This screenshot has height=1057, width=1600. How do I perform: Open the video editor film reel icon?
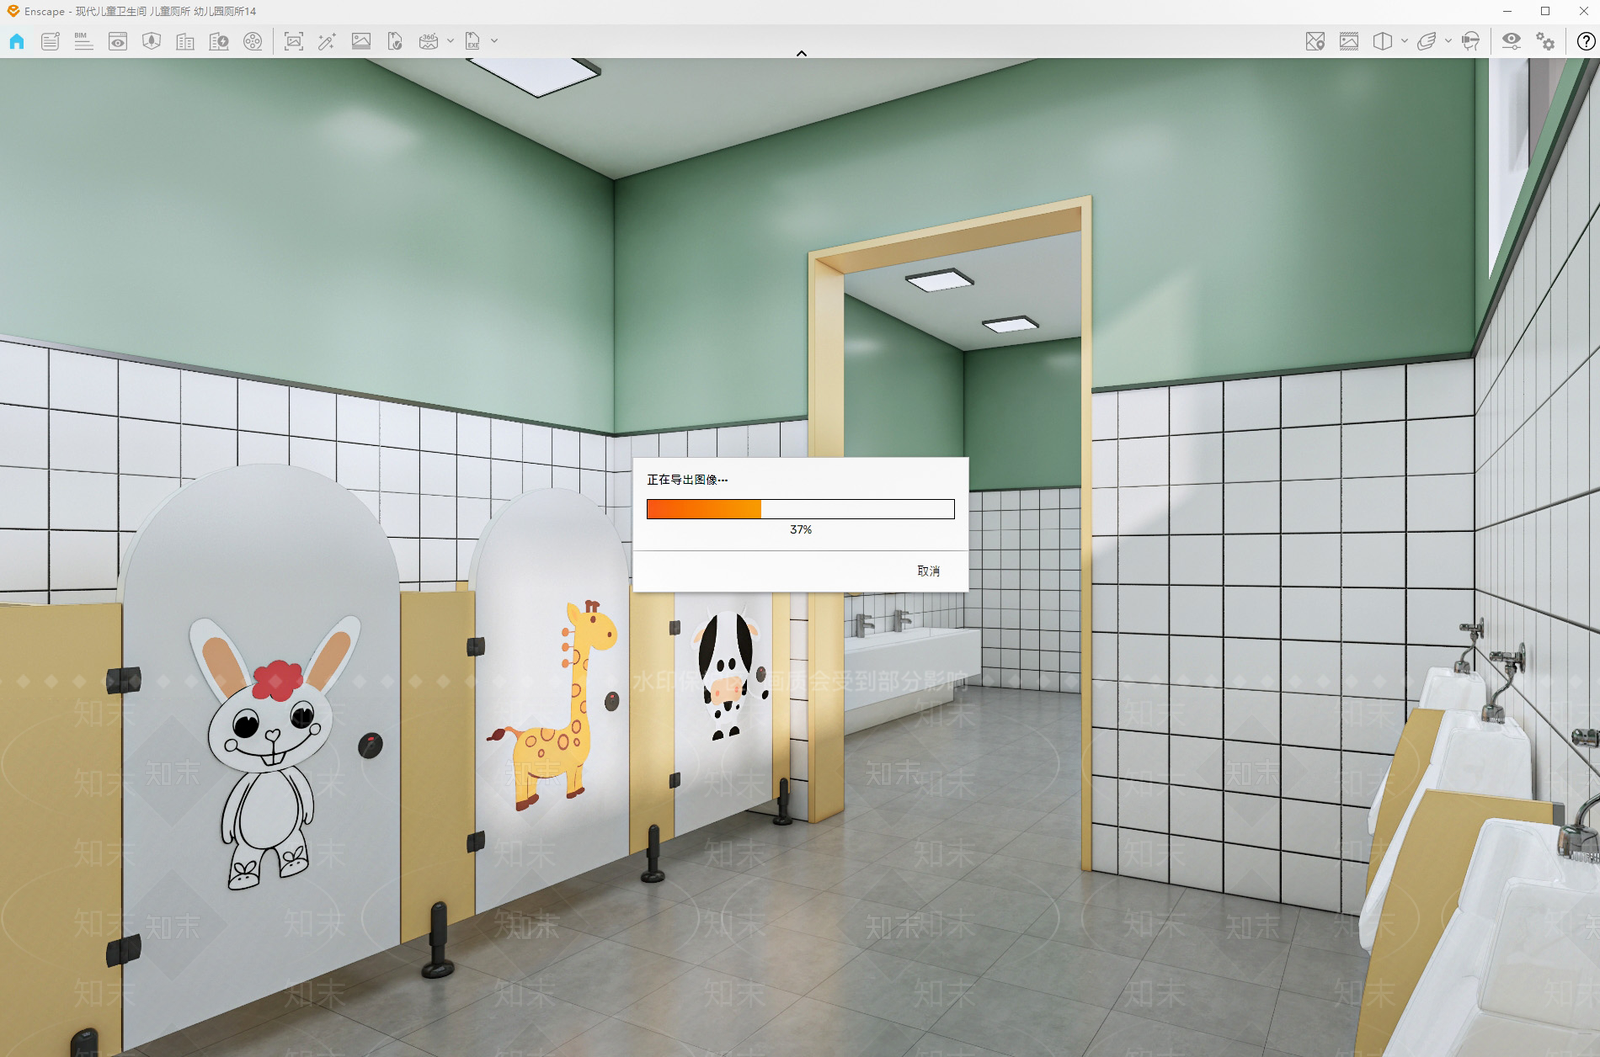(x=253, y=41)
